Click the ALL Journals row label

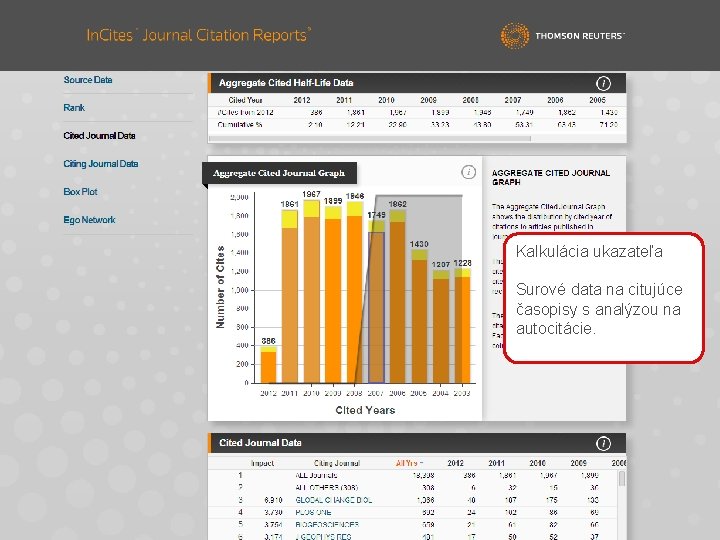click(316, 475)
